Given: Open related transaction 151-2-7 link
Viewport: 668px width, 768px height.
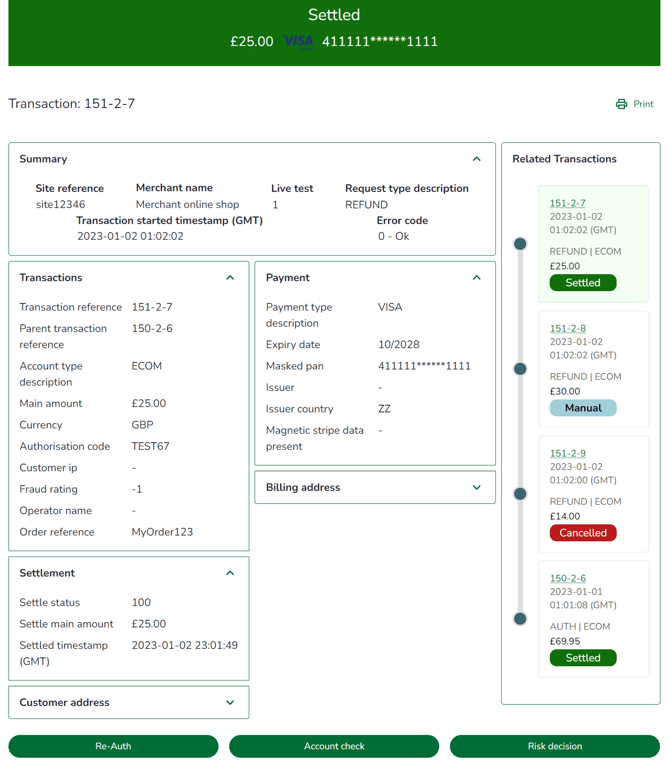Looking at the screenshot, I should pyautogui.click(x=567, y=203).
